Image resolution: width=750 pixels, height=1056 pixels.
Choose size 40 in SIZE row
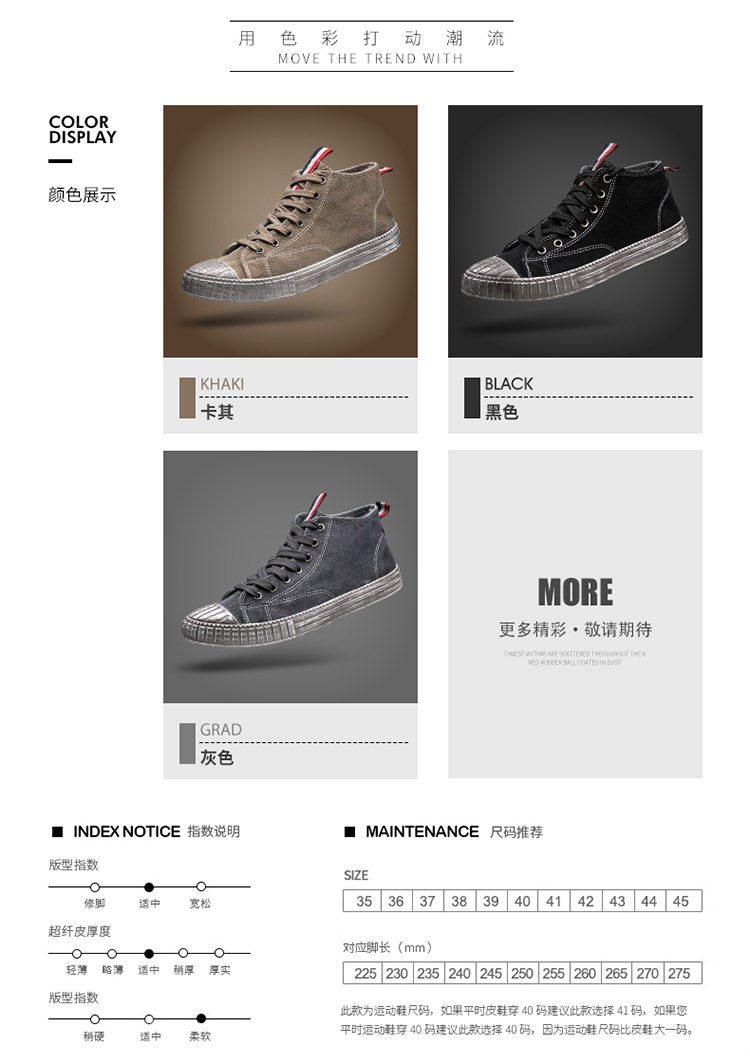[x=522, y=901]
